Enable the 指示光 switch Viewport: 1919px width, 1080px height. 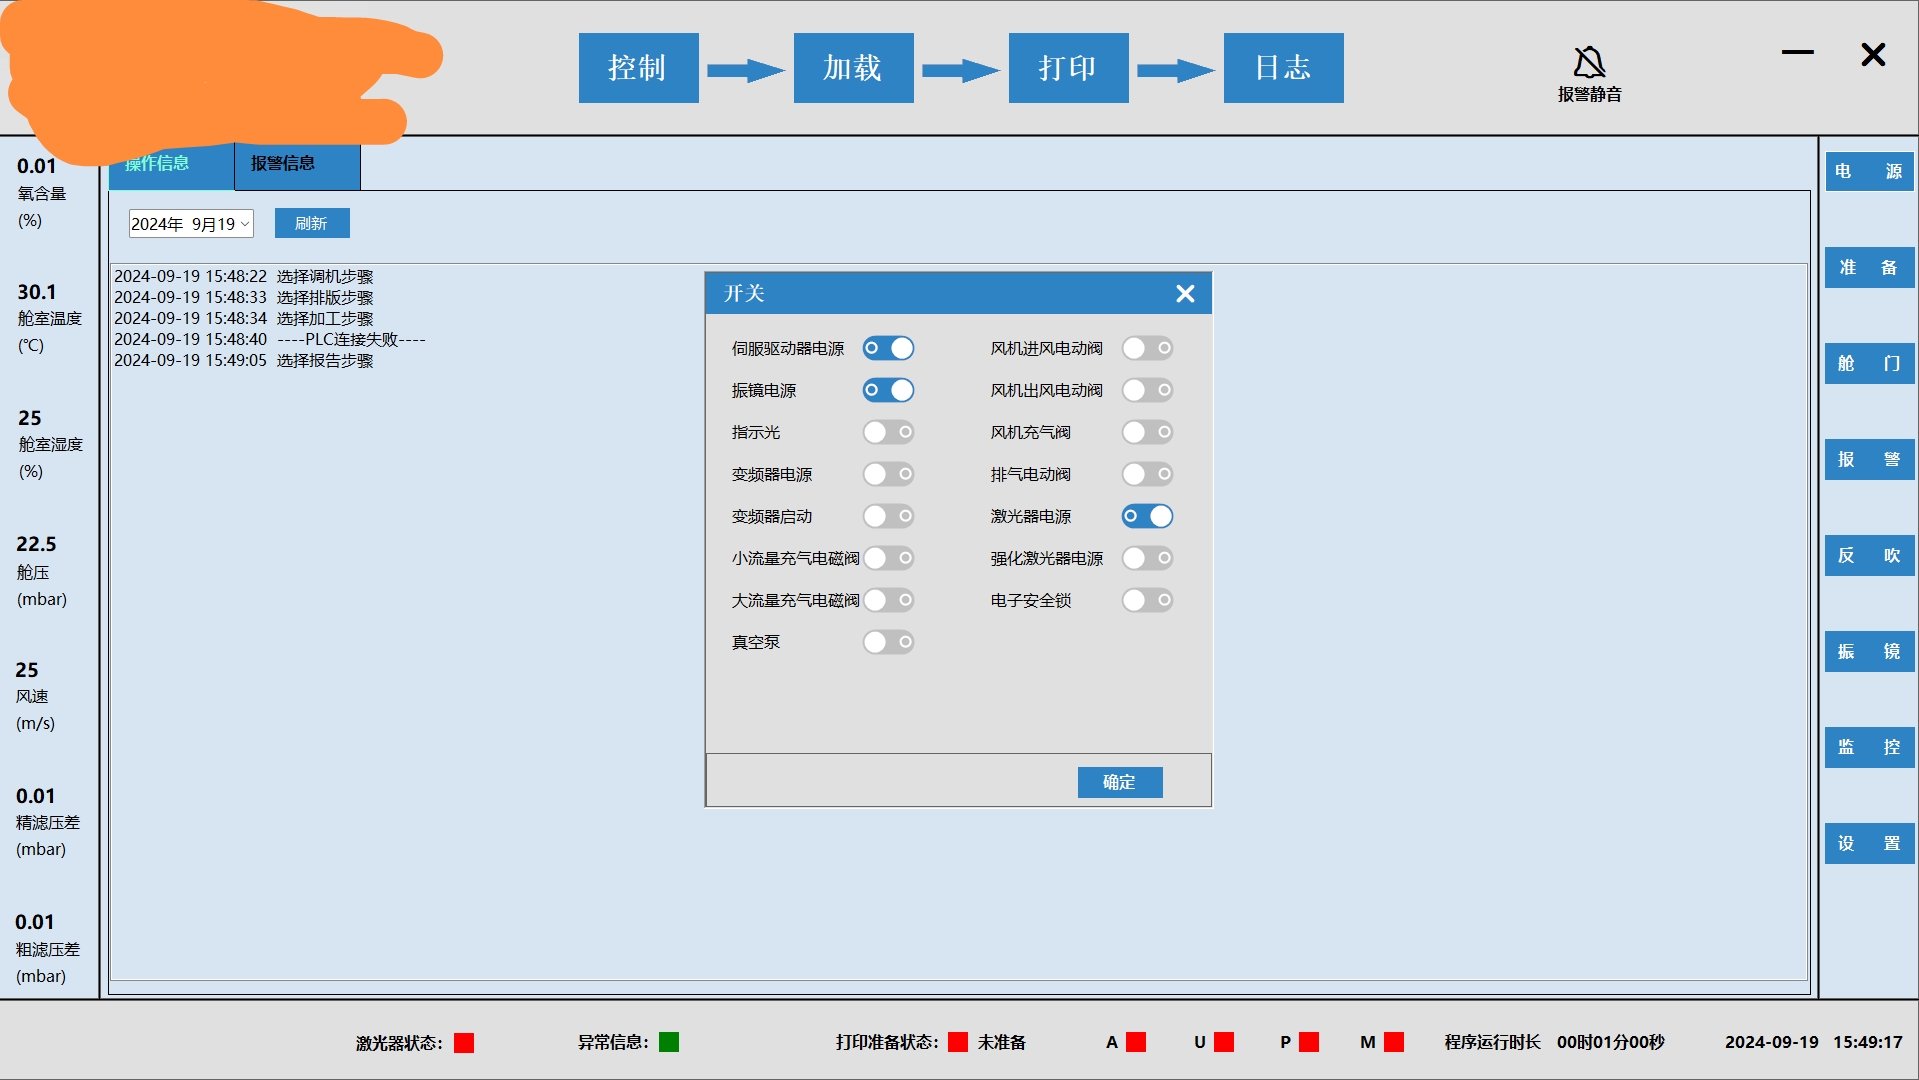point(888,432)
